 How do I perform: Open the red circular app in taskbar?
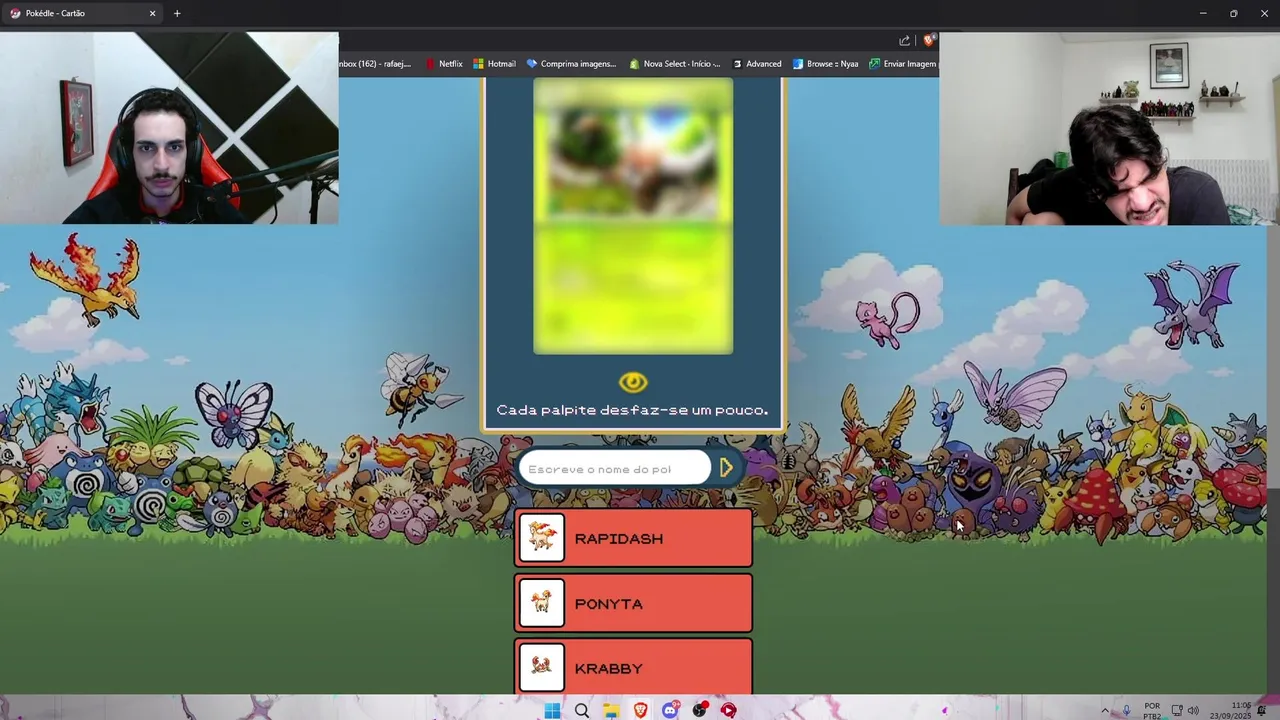(729, 710)
